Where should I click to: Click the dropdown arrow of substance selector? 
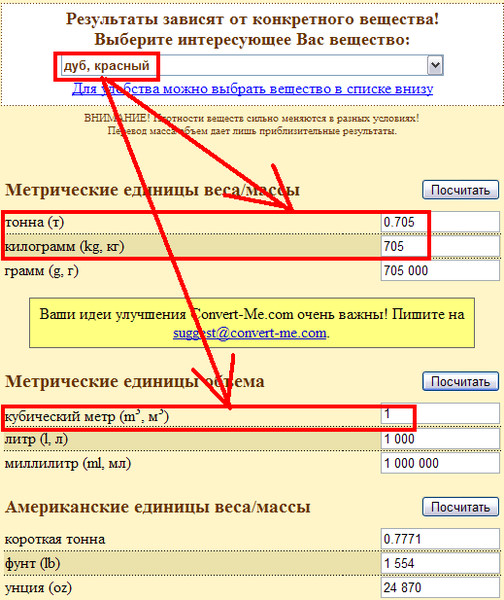(x=435, y=65)
